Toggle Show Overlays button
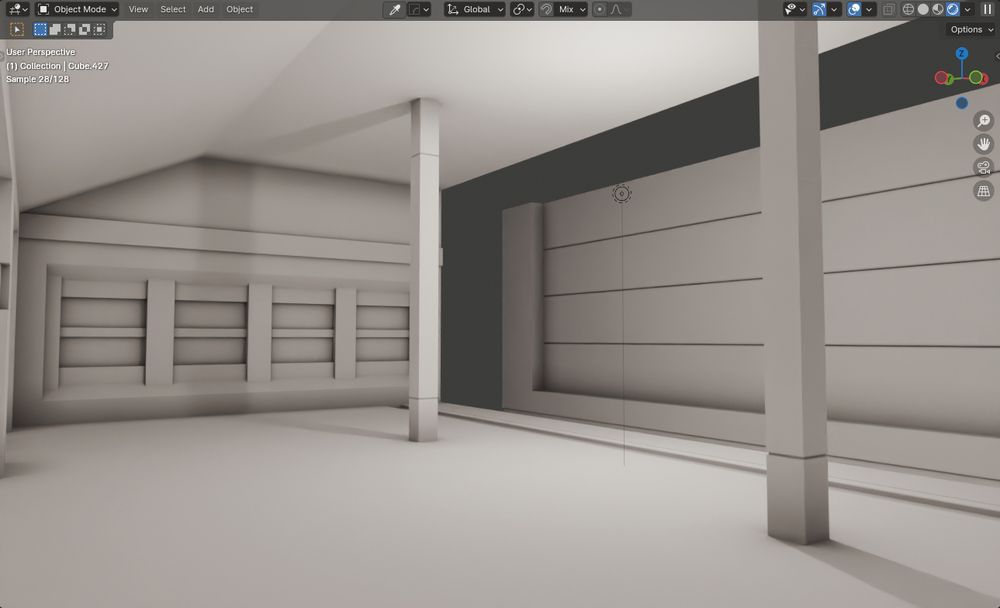Screen dimensions: 1000x608 [855, 9]
